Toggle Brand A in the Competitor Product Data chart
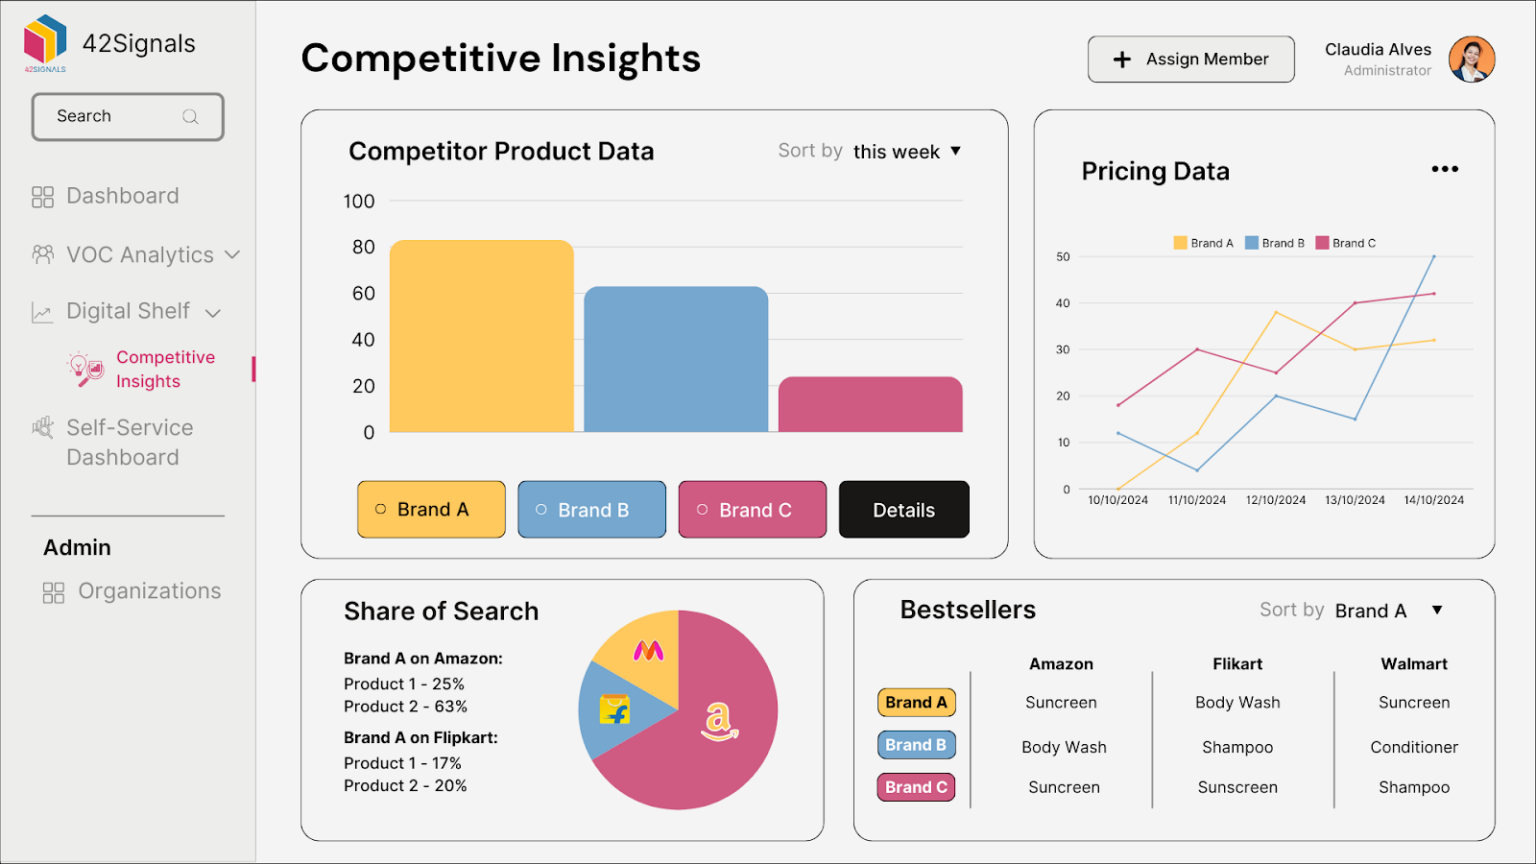This screenshot has height=864, width=1536. pyautogui.click(x=431, y=510)
